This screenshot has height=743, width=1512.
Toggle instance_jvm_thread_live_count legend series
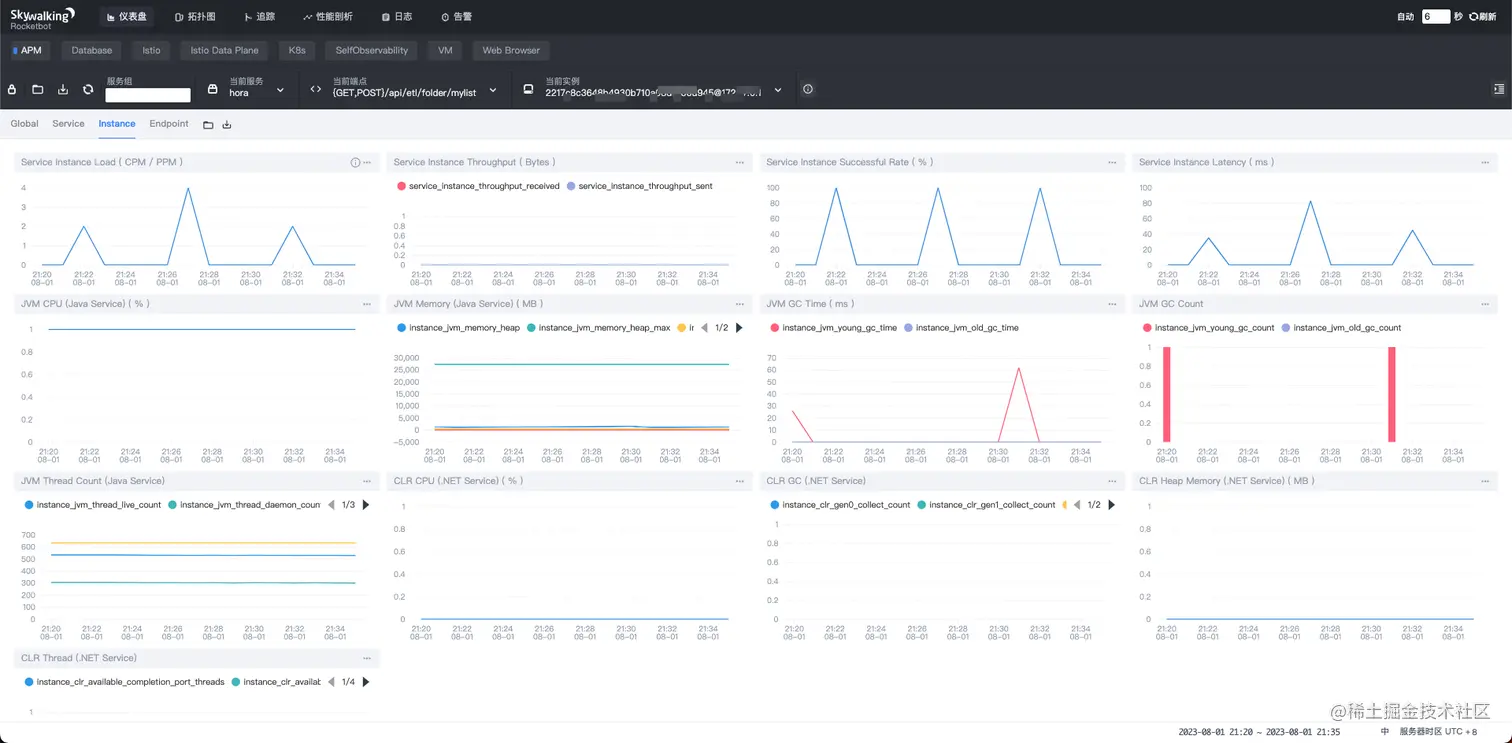tap(92, 505)
